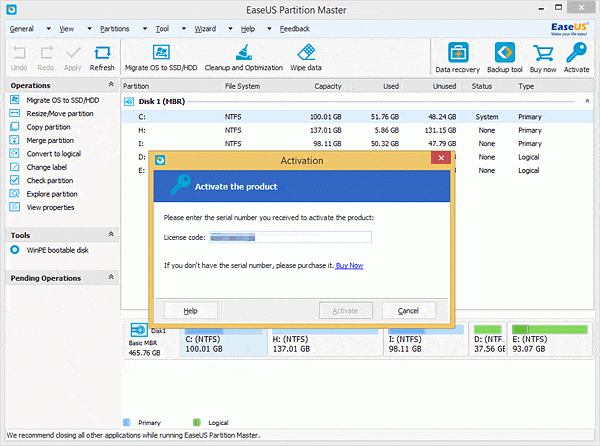Open the General menu
This screenshot has height=446, width=600.
(21, 29)
